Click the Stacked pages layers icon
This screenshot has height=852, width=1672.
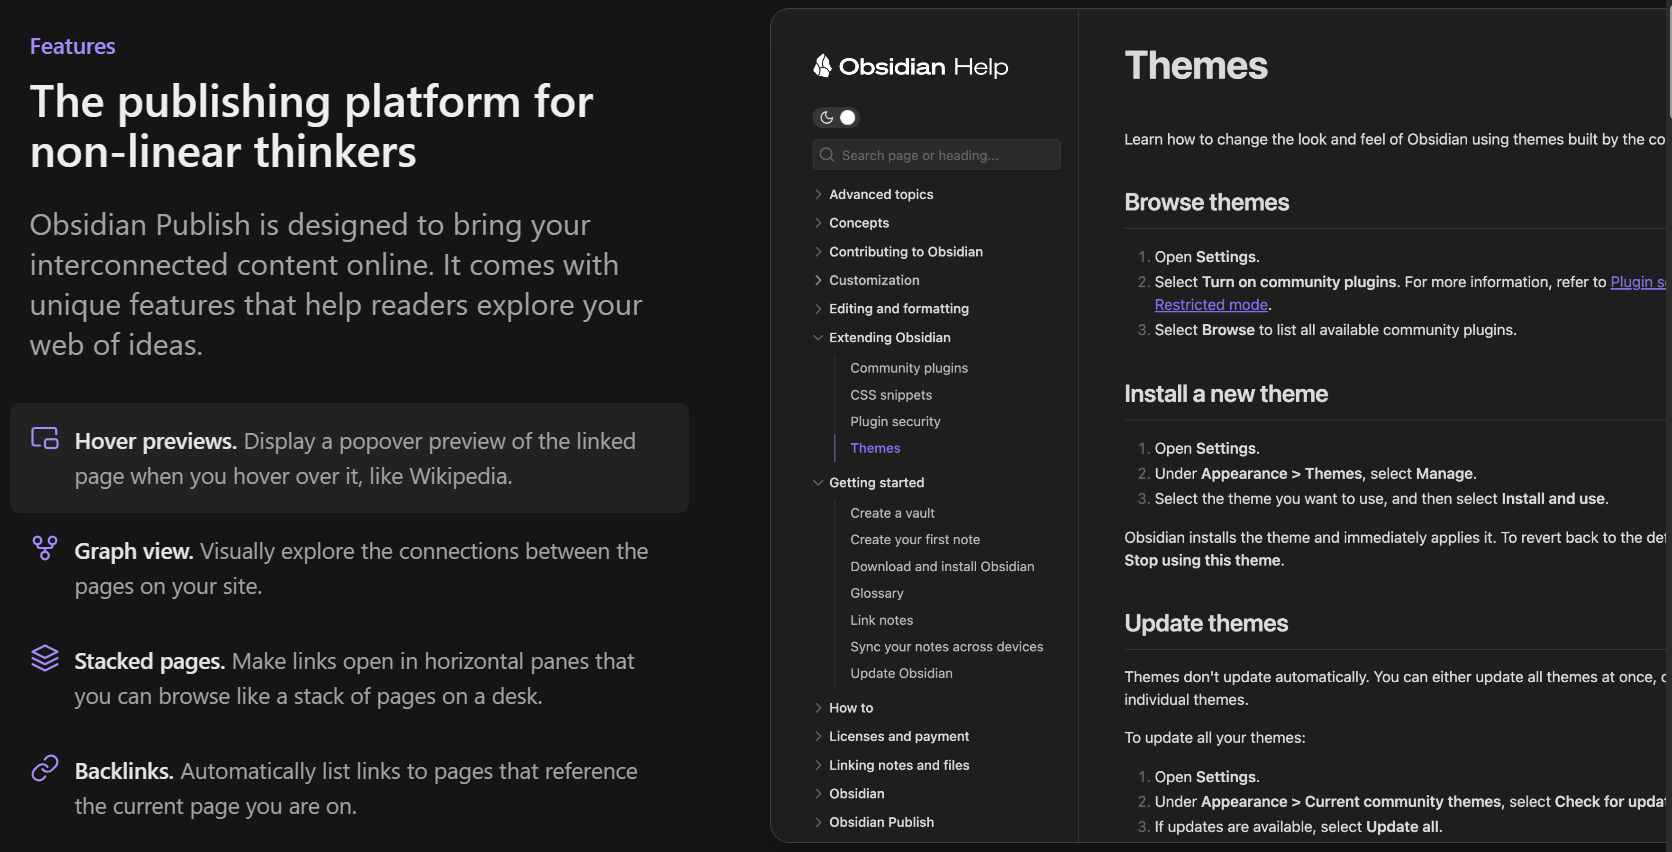45,658
